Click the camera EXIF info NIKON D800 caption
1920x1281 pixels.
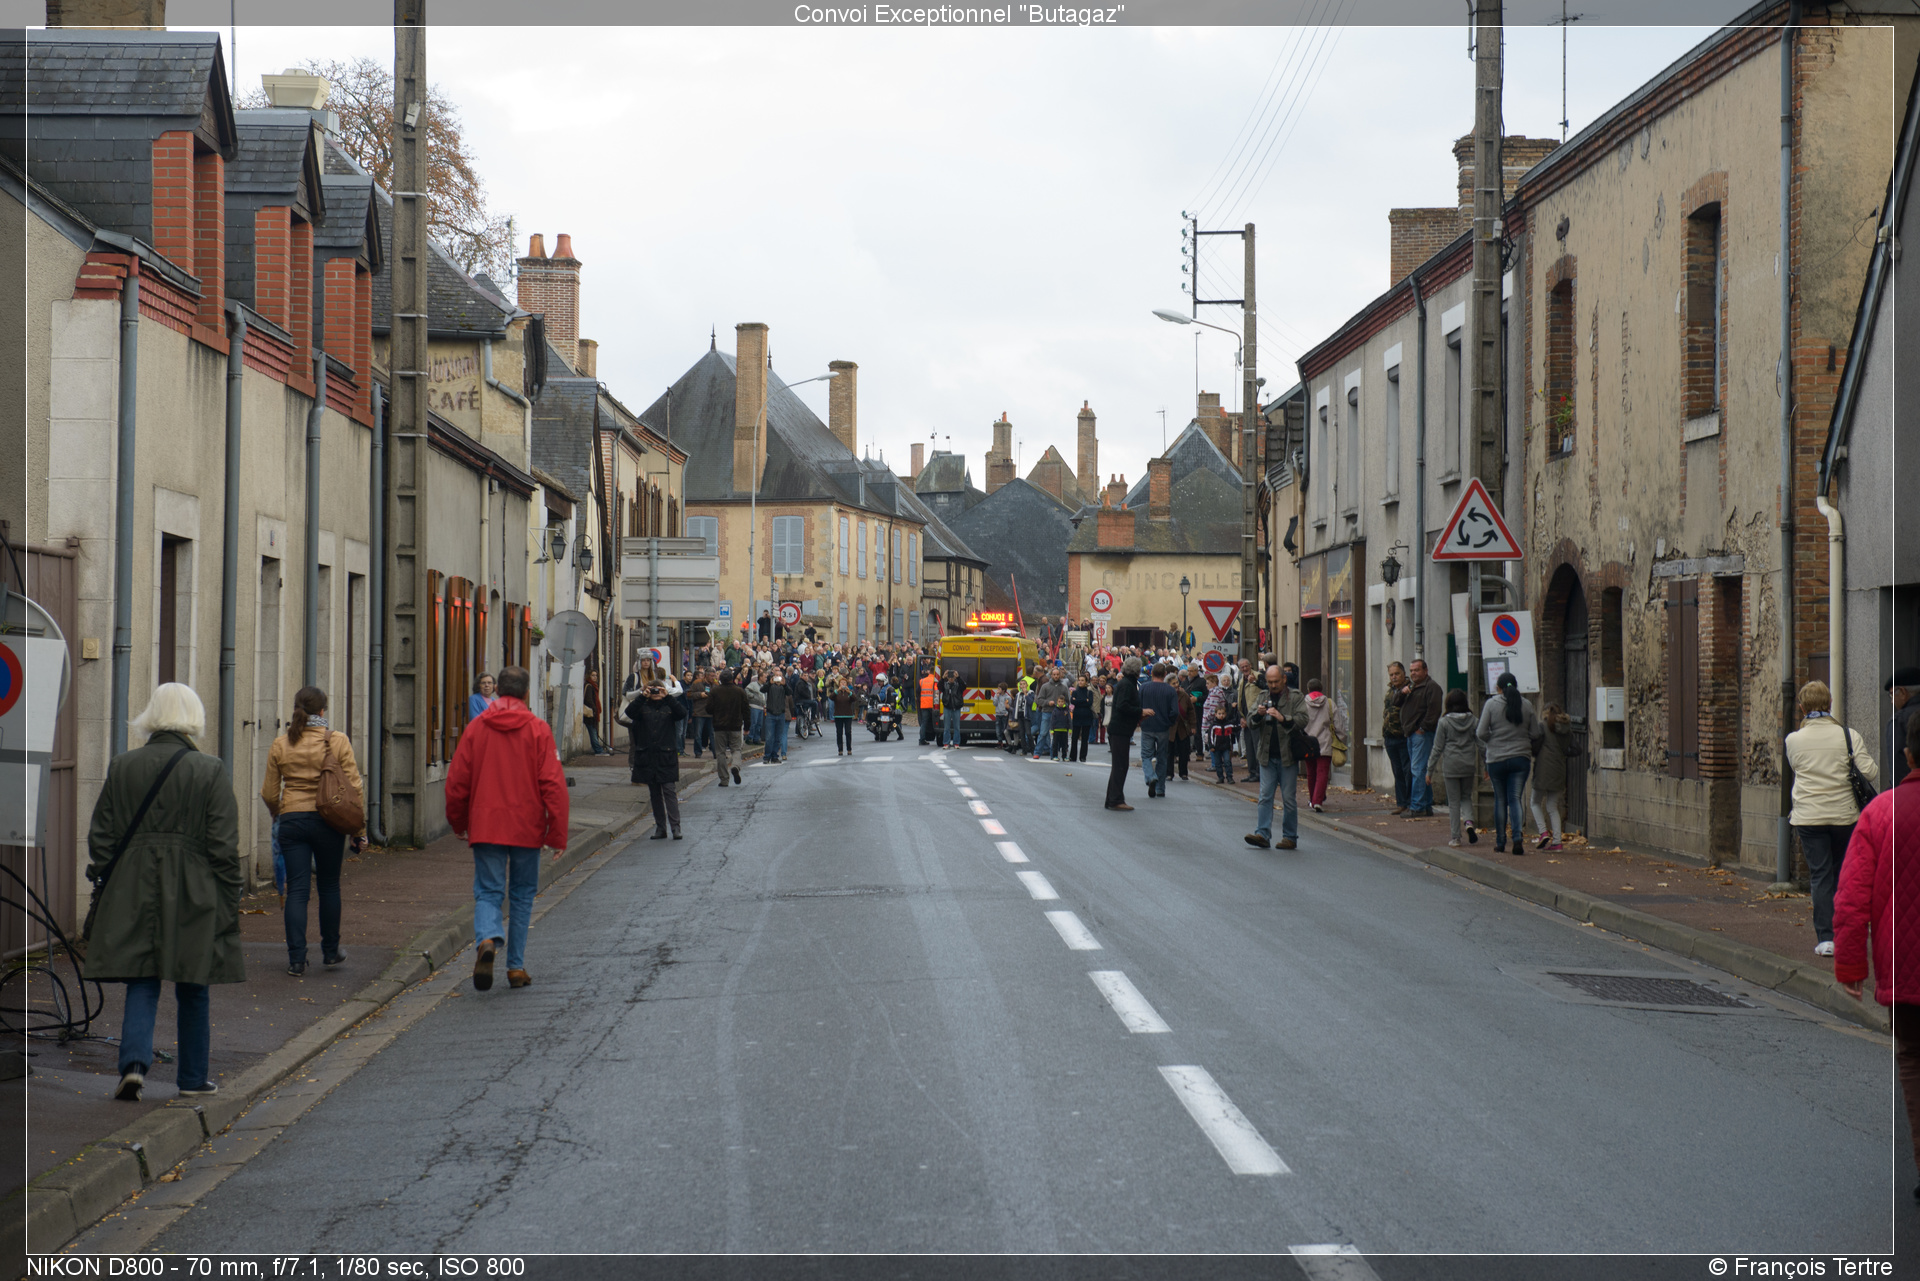coord(276,1267)
